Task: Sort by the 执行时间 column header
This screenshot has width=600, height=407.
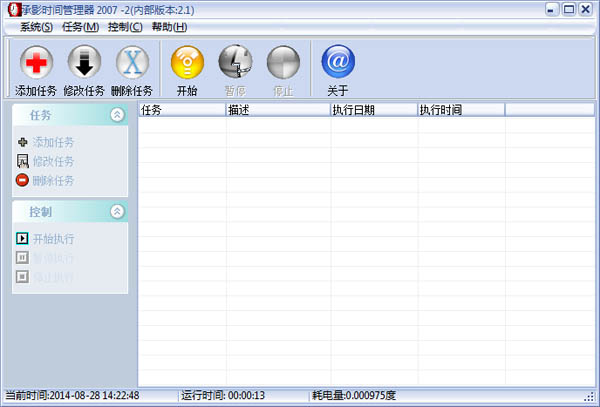Action: click(x=461, y=110)
